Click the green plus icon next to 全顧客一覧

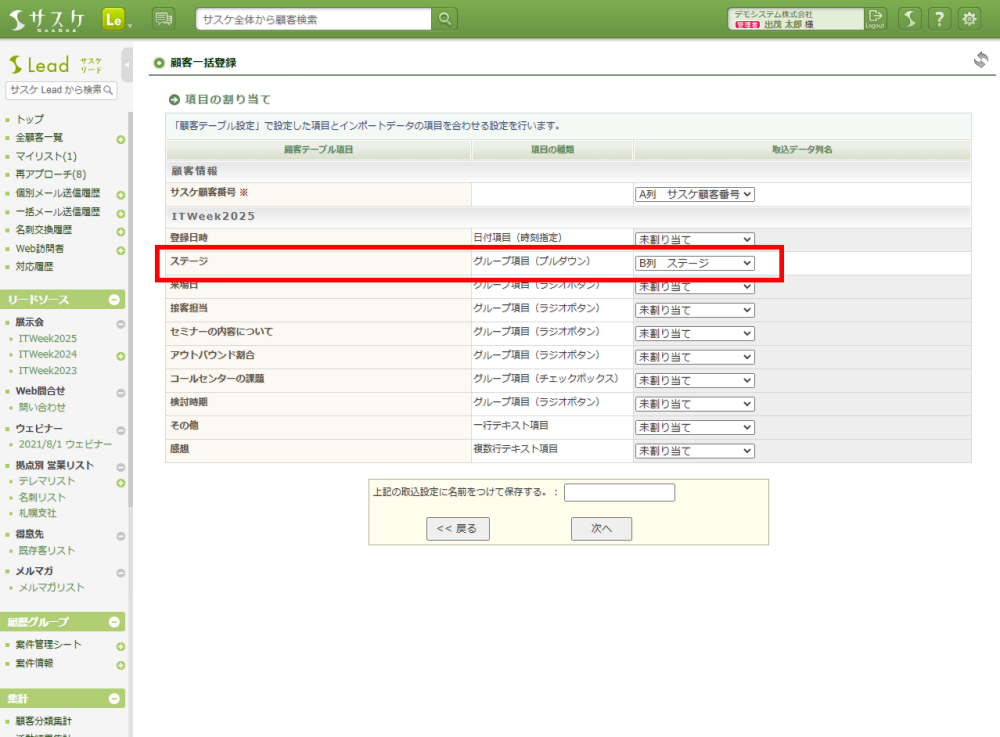(120, 138)
